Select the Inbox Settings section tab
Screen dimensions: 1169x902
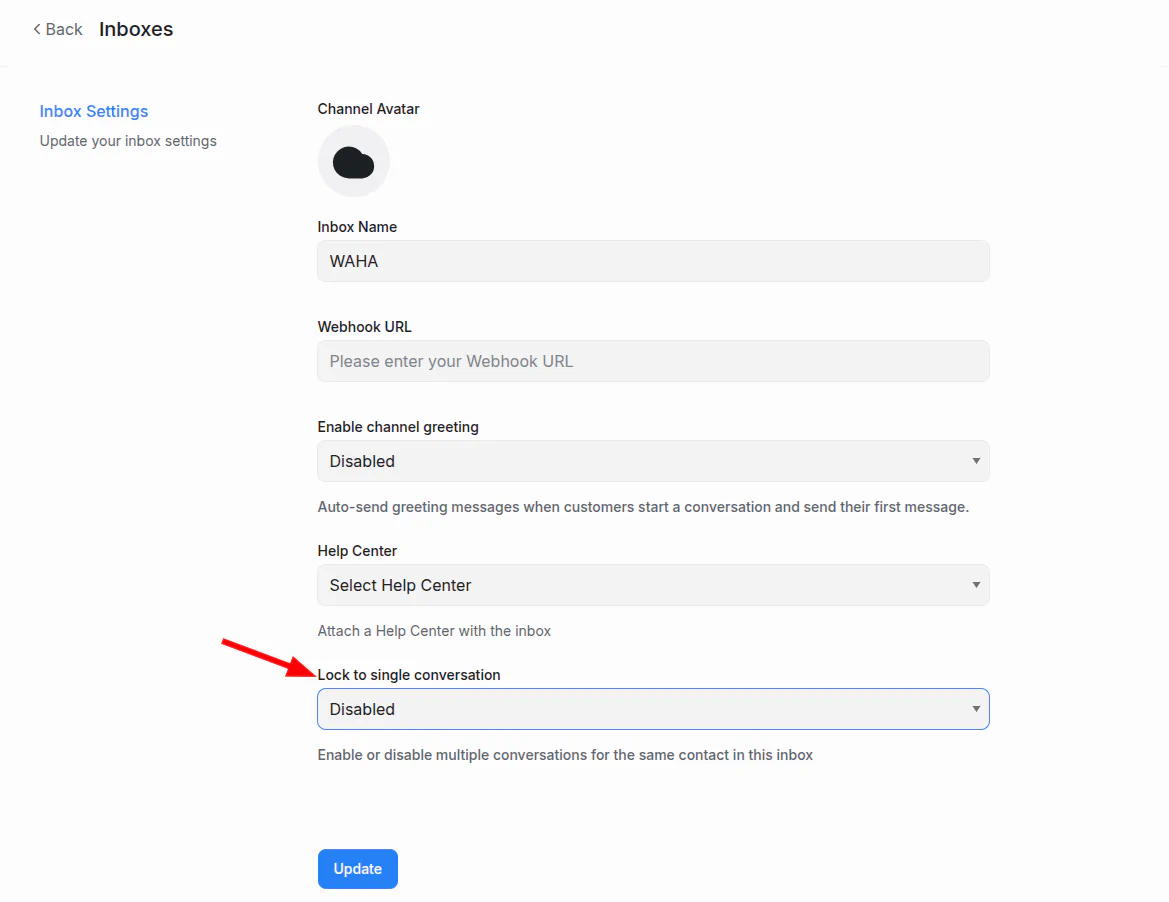94,111
